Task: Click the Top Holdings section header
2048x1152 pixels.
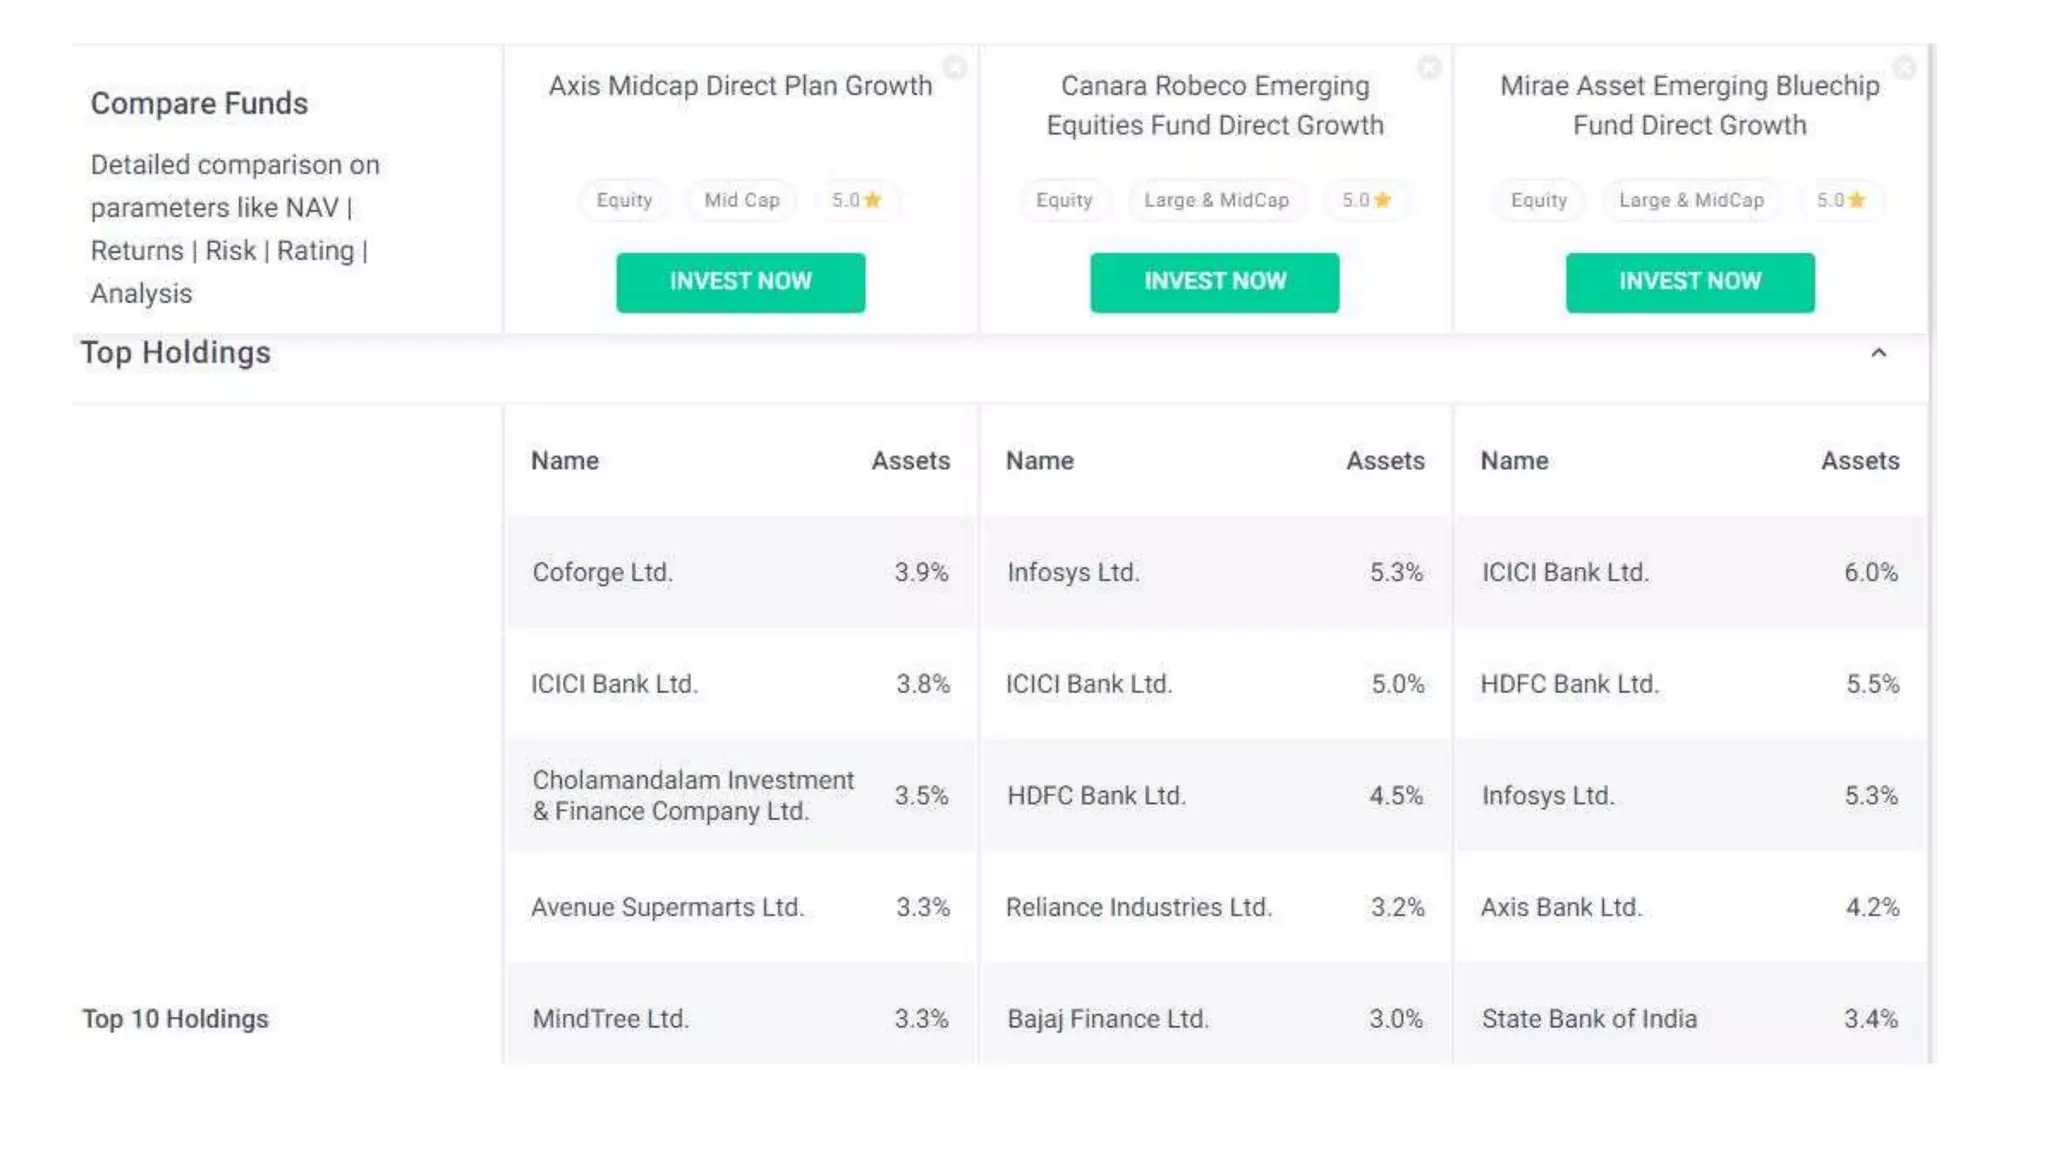Action: [176, 353]
